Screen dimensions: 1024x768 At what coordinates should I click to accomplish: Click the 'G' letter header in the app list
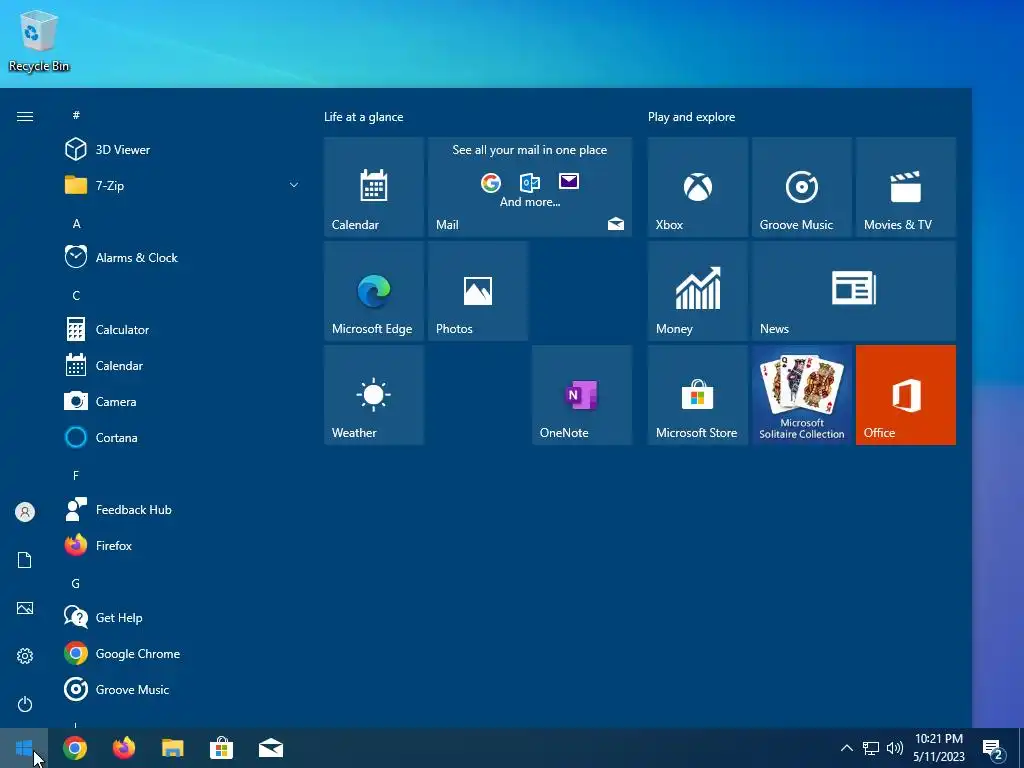[76, 584]
